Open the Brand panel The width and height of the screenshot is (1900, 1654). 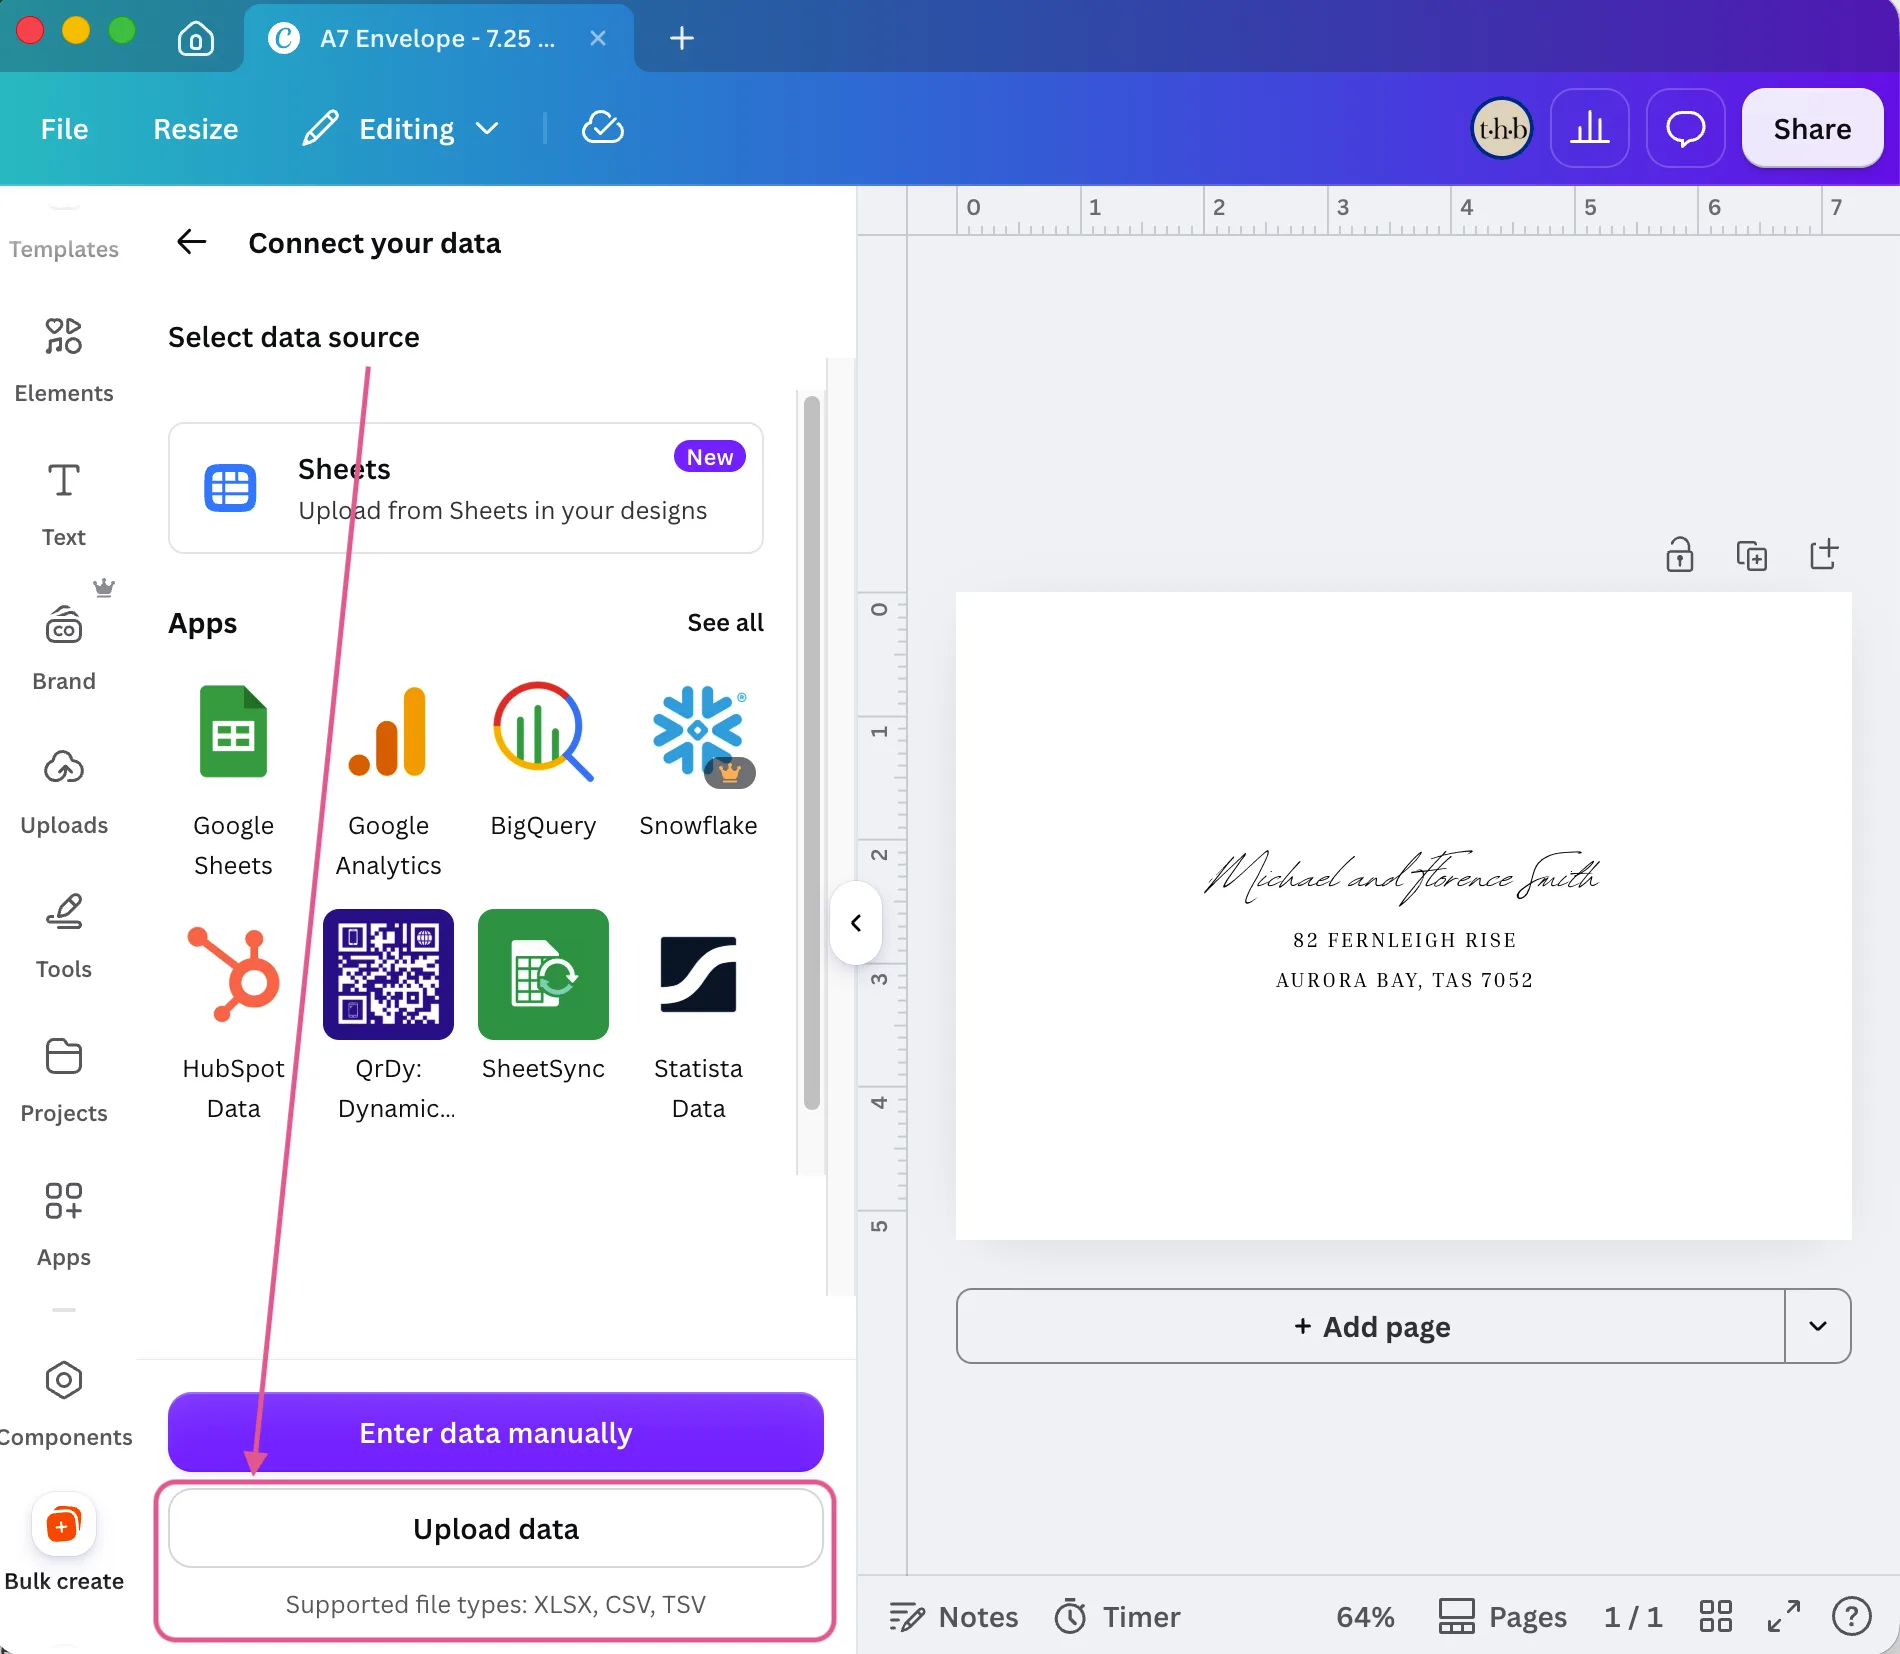pyautogui.click(x=64, y=648)
